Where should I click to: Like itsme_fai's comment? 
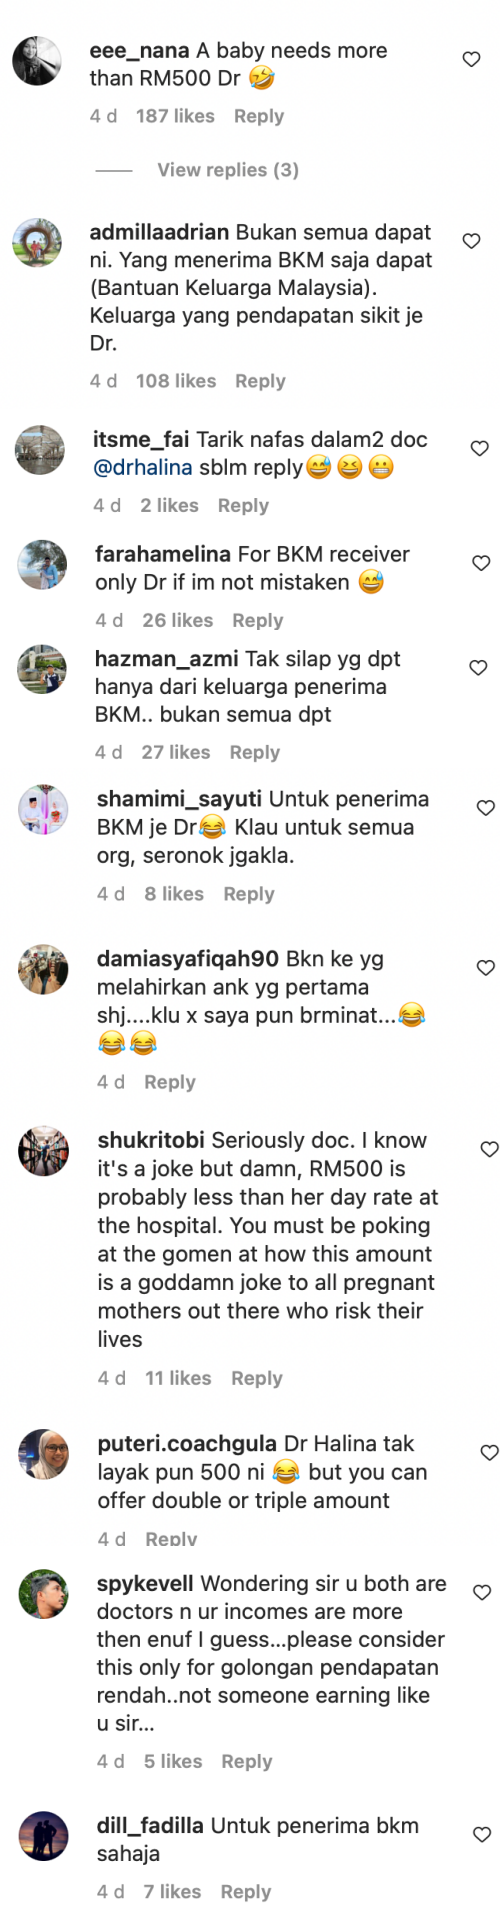point(479,448)
